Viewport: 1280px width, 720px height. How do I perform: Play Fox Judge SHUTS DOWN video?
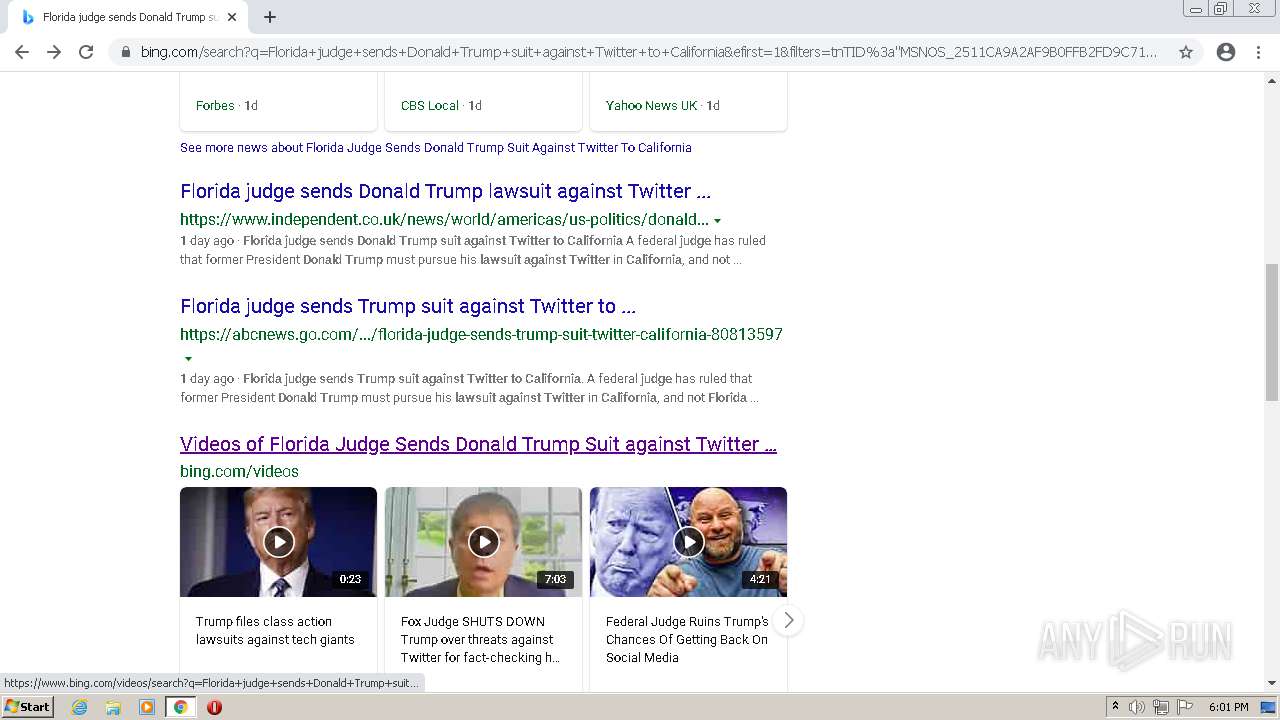(x=483, y=542)
